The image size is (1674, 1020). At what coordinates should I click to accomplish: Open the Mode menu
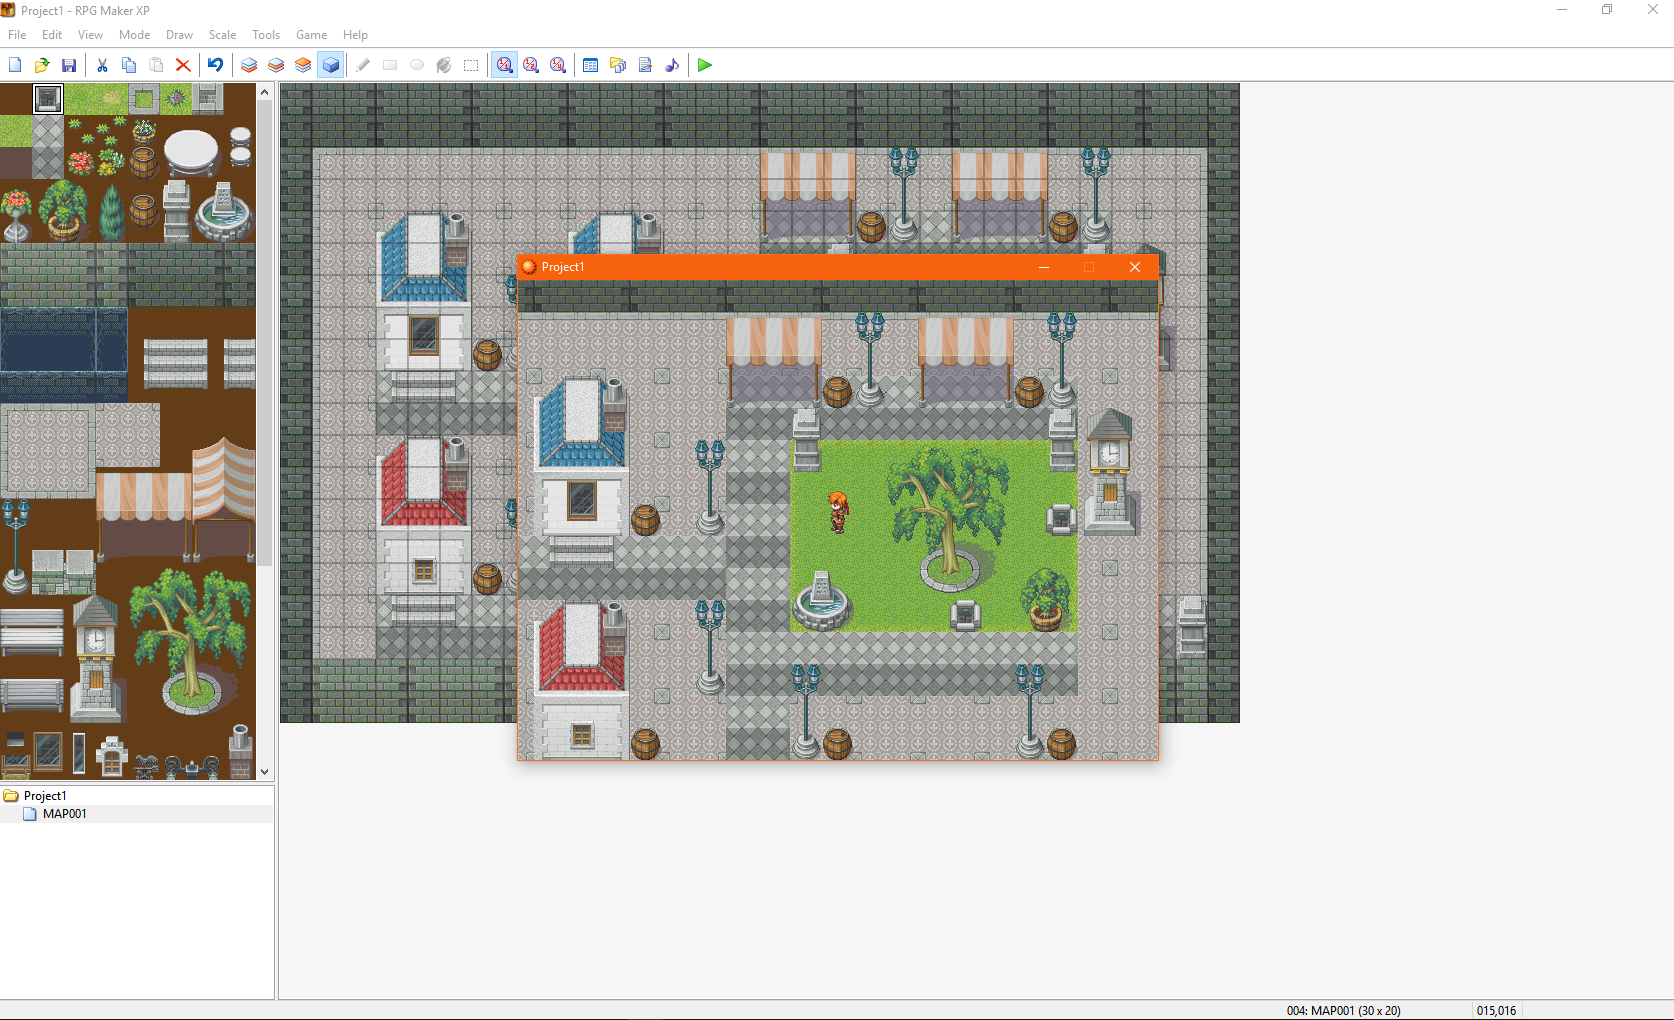tap(134, 34)
